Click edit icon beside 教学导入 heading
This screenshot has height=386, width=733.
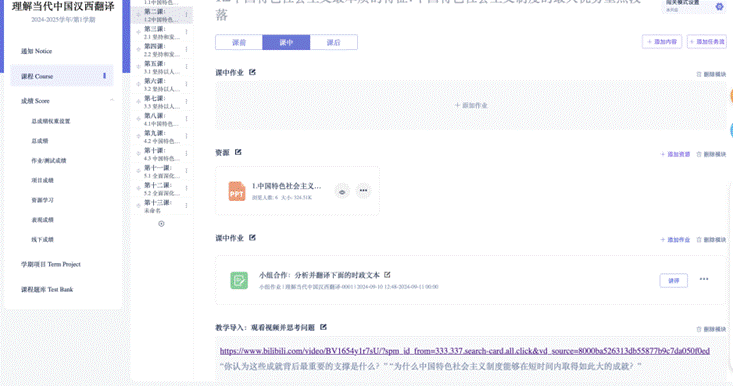pos(323,327)
